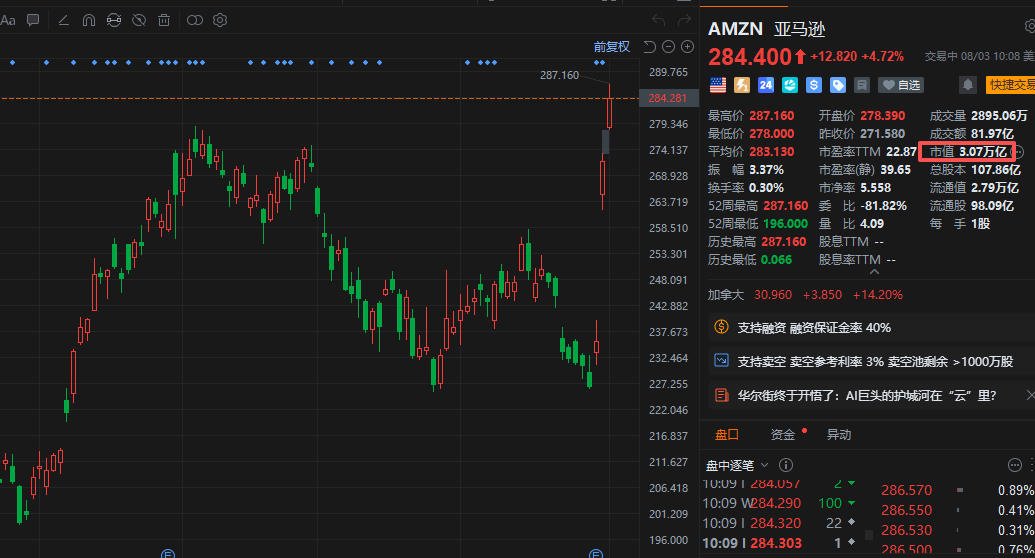Click the 287.160 high label on chart
The image size is (1035, 558).
click(x=559, y=75)
